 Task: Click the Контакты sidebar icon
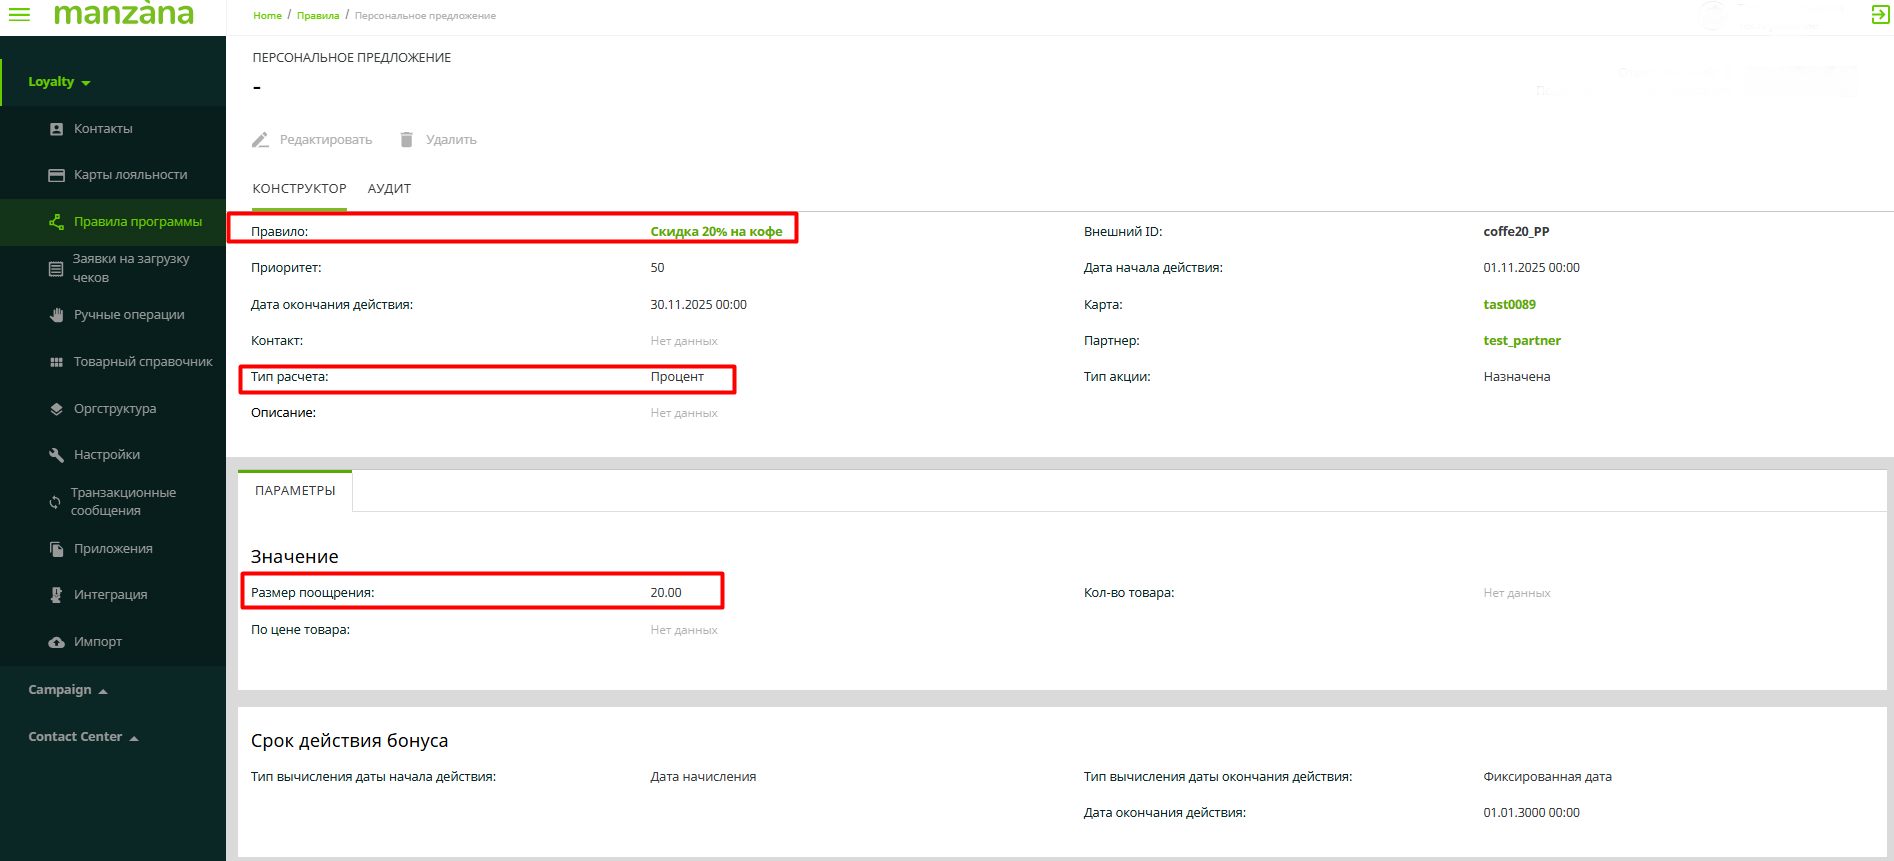57,129
